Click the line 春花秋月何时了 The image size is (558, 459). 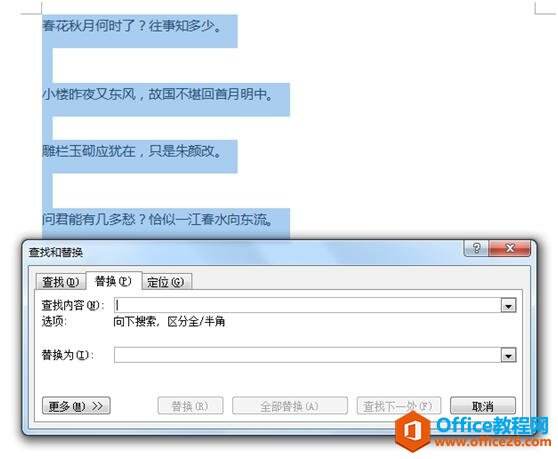(x=133, y=26)
